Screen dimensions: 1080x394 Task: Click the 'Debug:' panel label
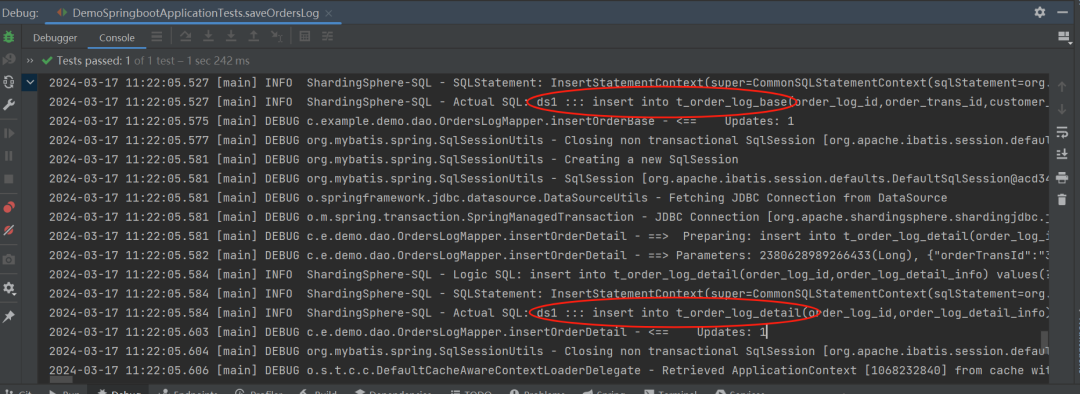pyautogui.click(x=20, y=12)
